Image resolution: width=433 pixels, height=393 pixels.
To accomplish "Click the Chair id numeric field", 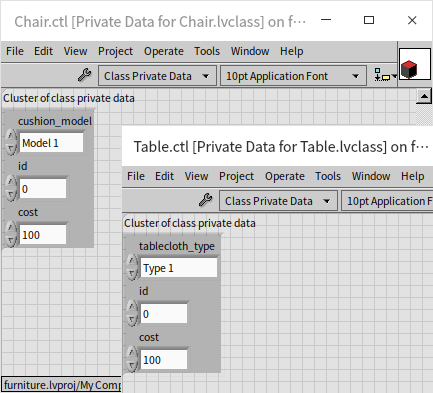I will (43, 189).
